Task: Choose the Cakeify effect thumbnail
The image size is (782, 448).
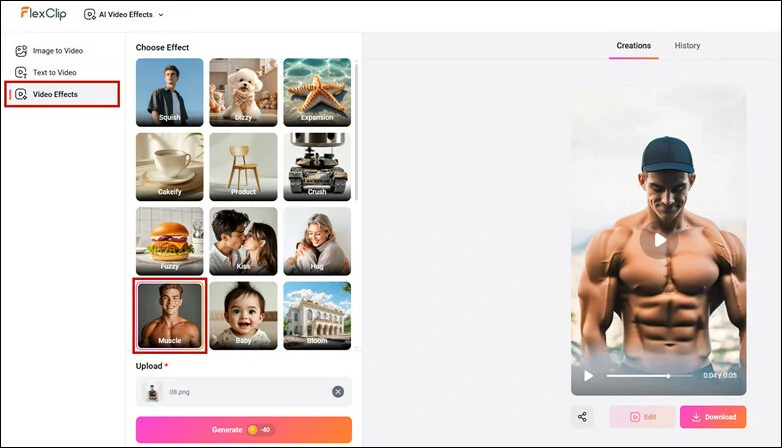Action: click(170, 167)
